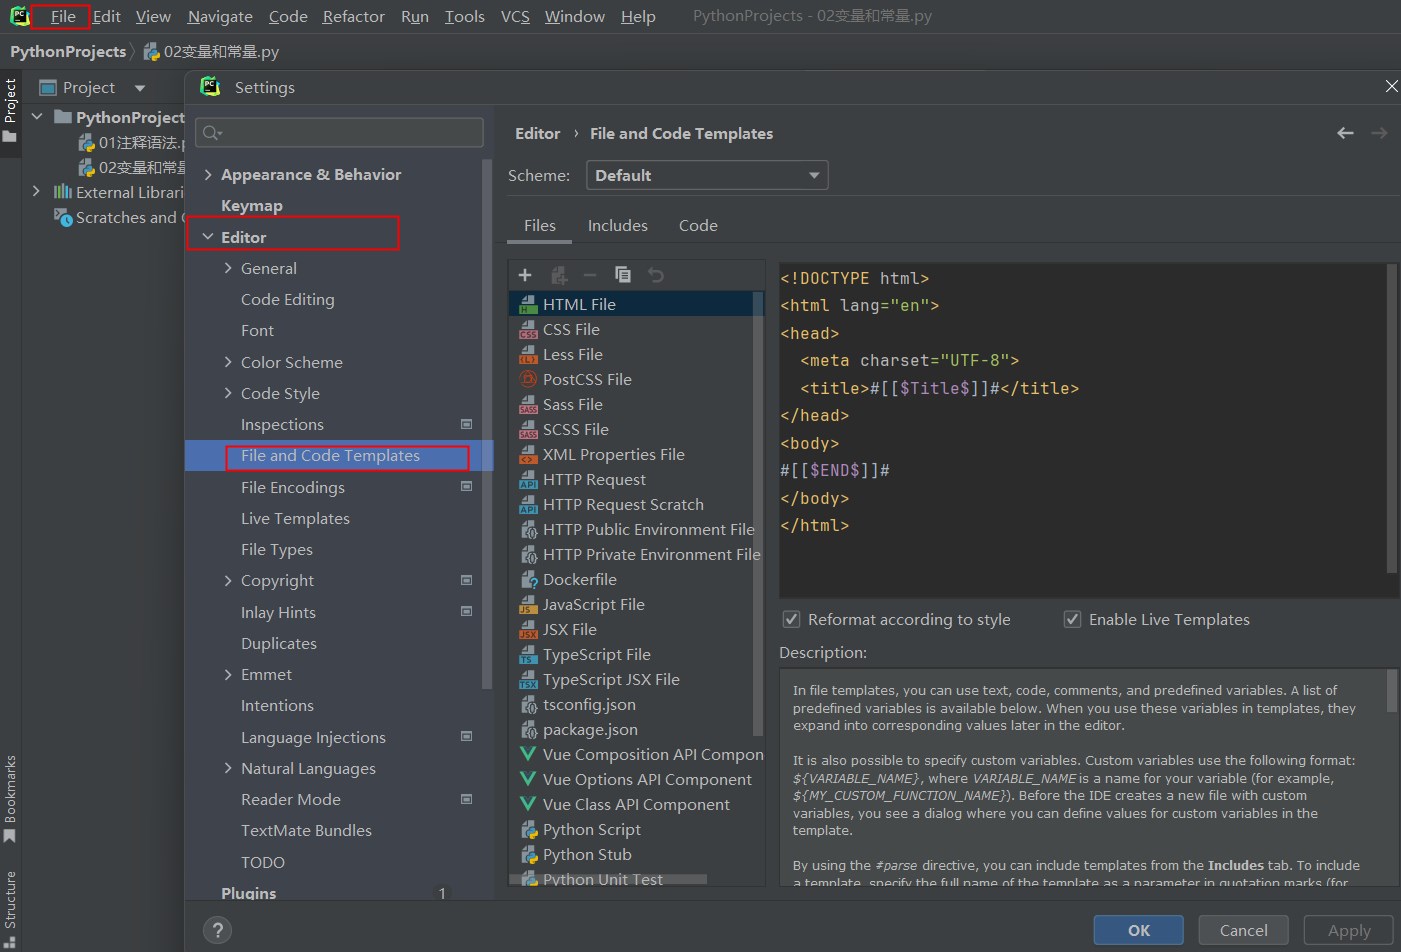Image resolution: width=1401 pixels, height=952 pixels.
Task: Click the Inspections project-level settings icon
Action: [x=466, y=424]
